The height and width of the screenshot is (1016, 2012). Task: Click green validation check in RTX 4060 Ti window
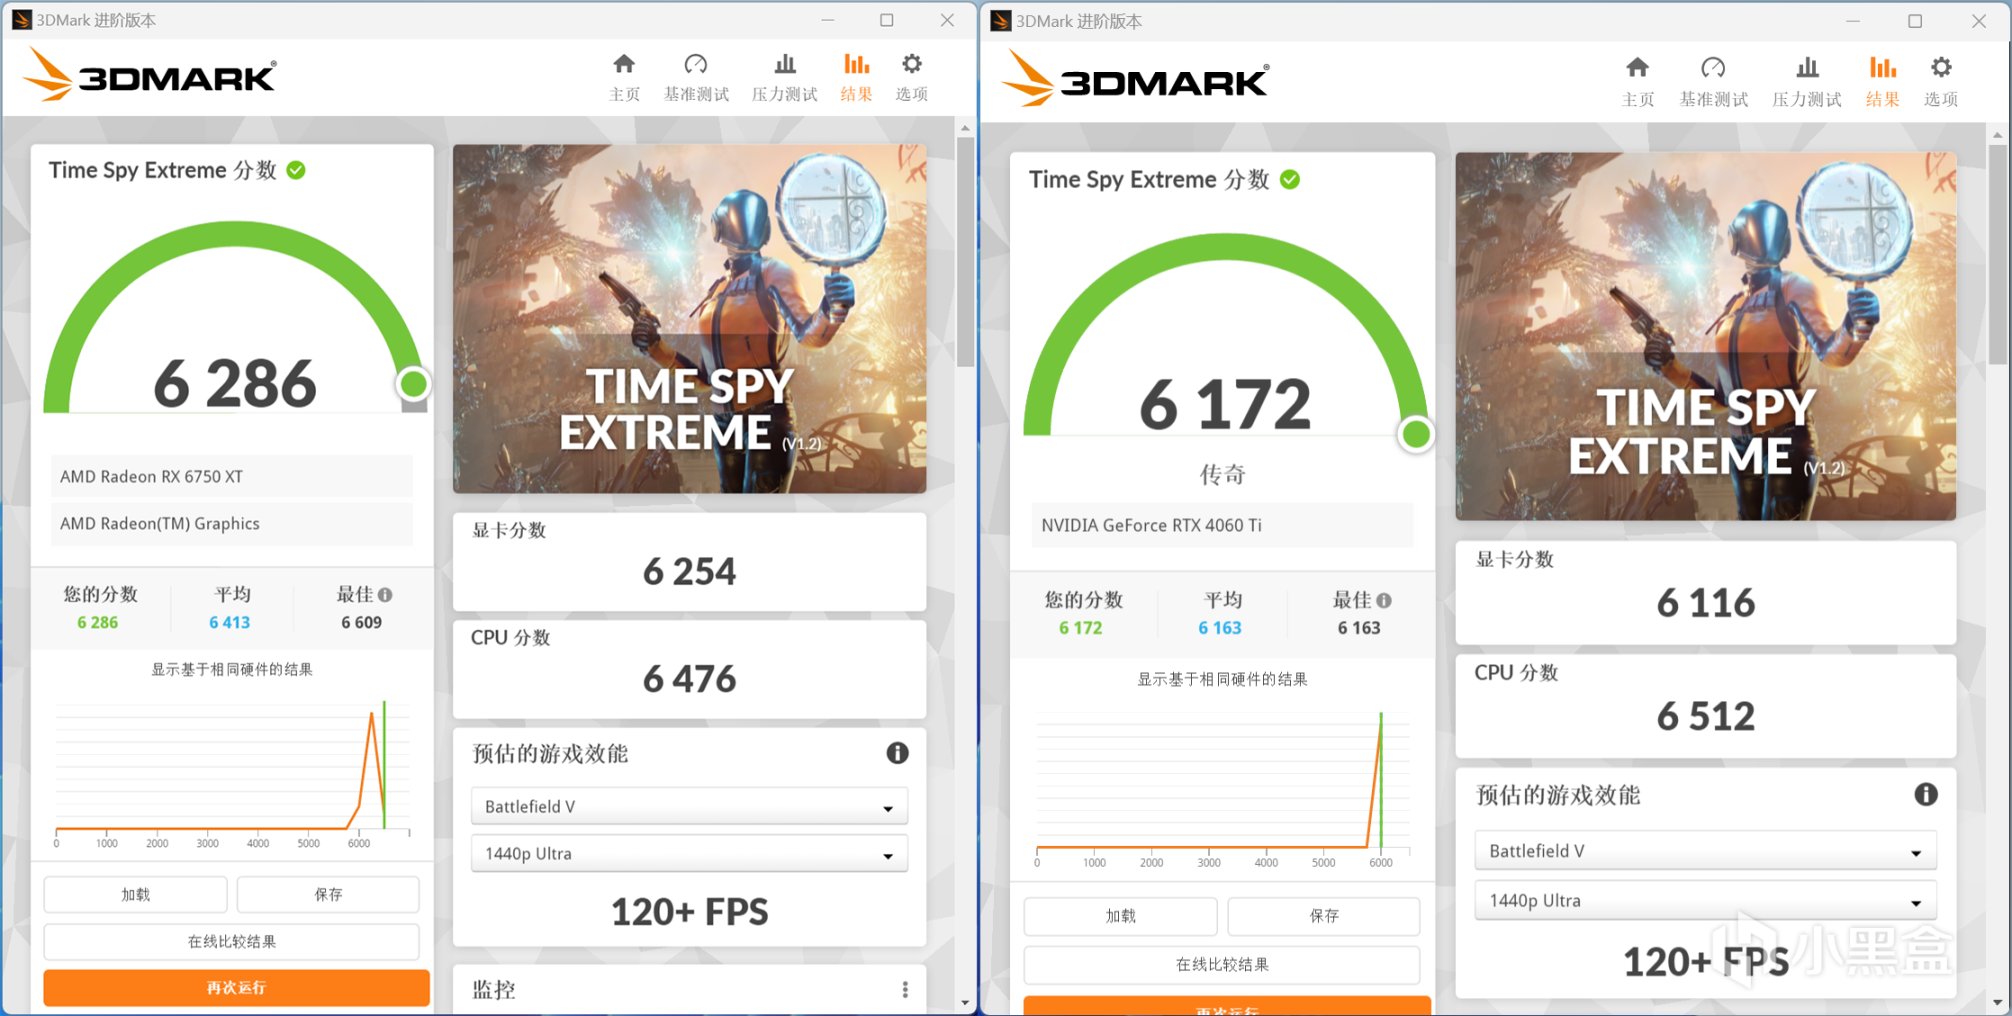point(1290,179)
